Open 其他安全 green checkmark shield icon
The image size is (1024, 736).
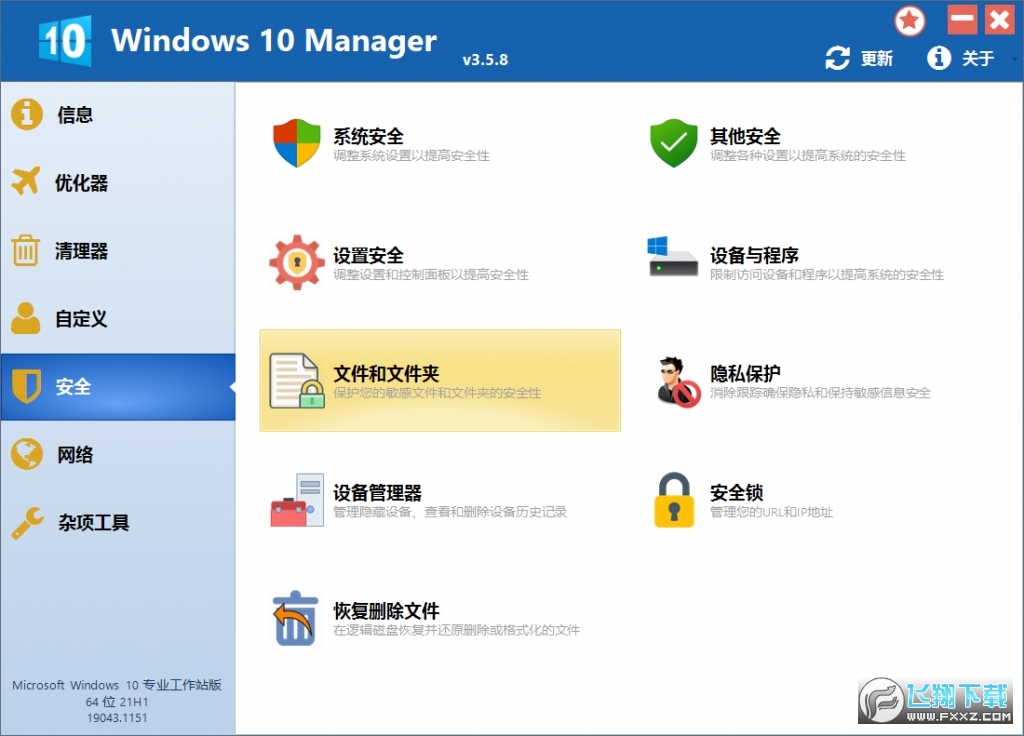673,143
